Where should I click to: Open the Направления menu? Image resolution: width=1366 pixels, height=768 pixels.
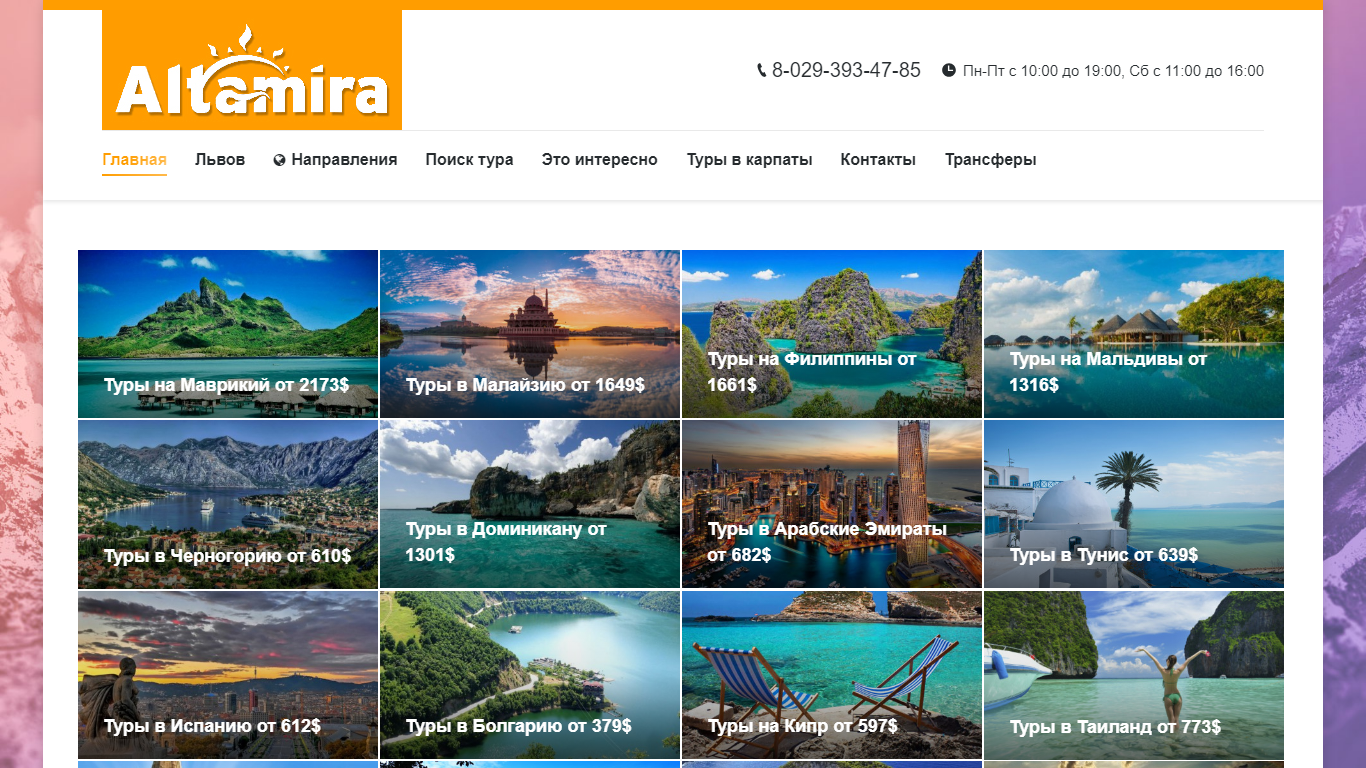[335, 160]
